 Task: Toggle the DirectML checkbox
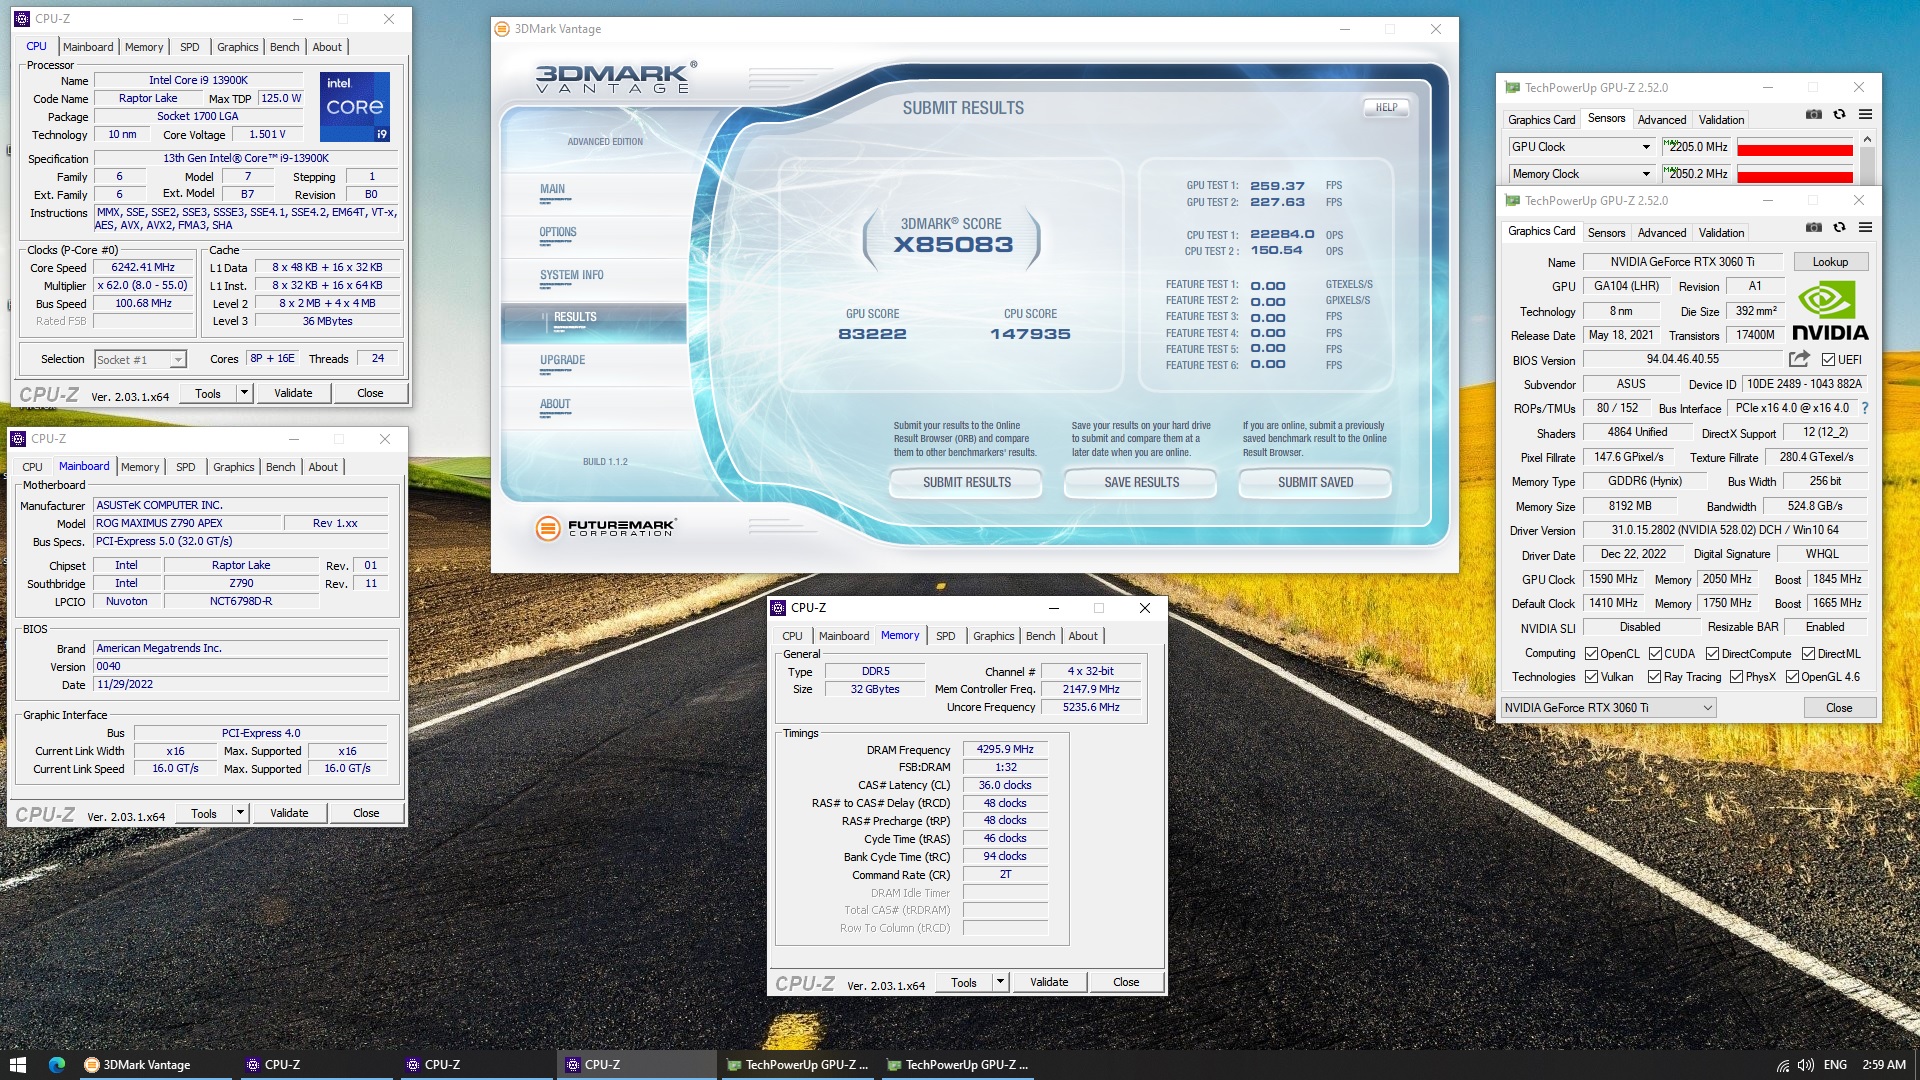coord(1808,654)
